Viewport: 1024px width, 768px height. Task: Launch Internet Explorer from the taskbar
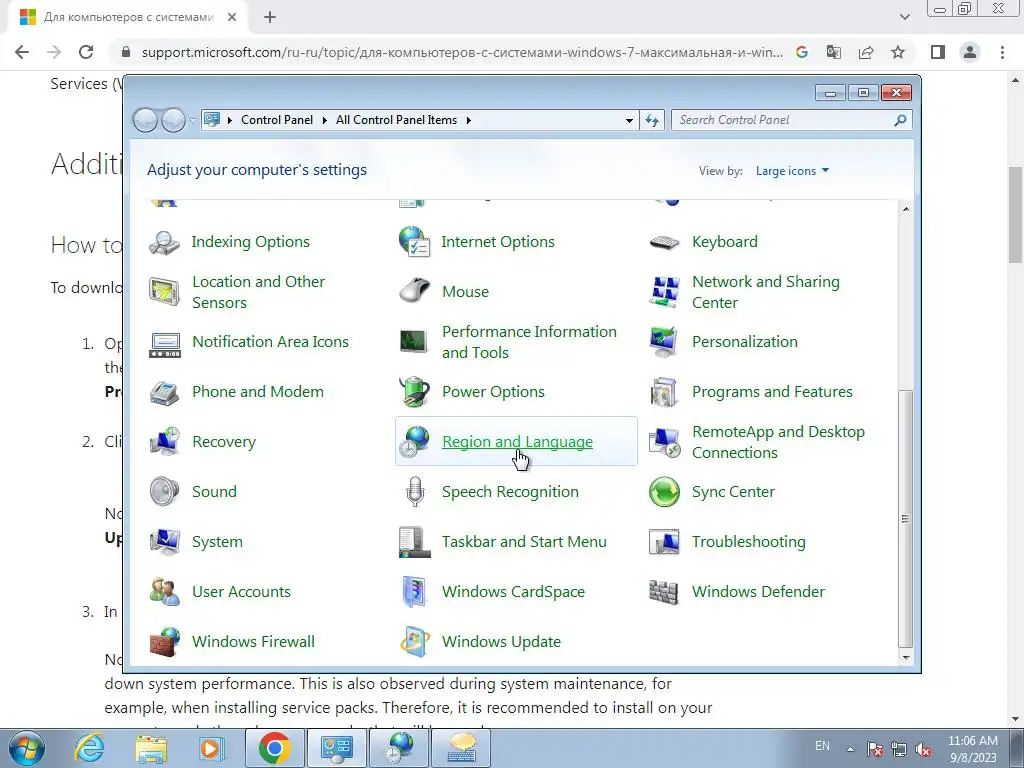pos(89,748)
